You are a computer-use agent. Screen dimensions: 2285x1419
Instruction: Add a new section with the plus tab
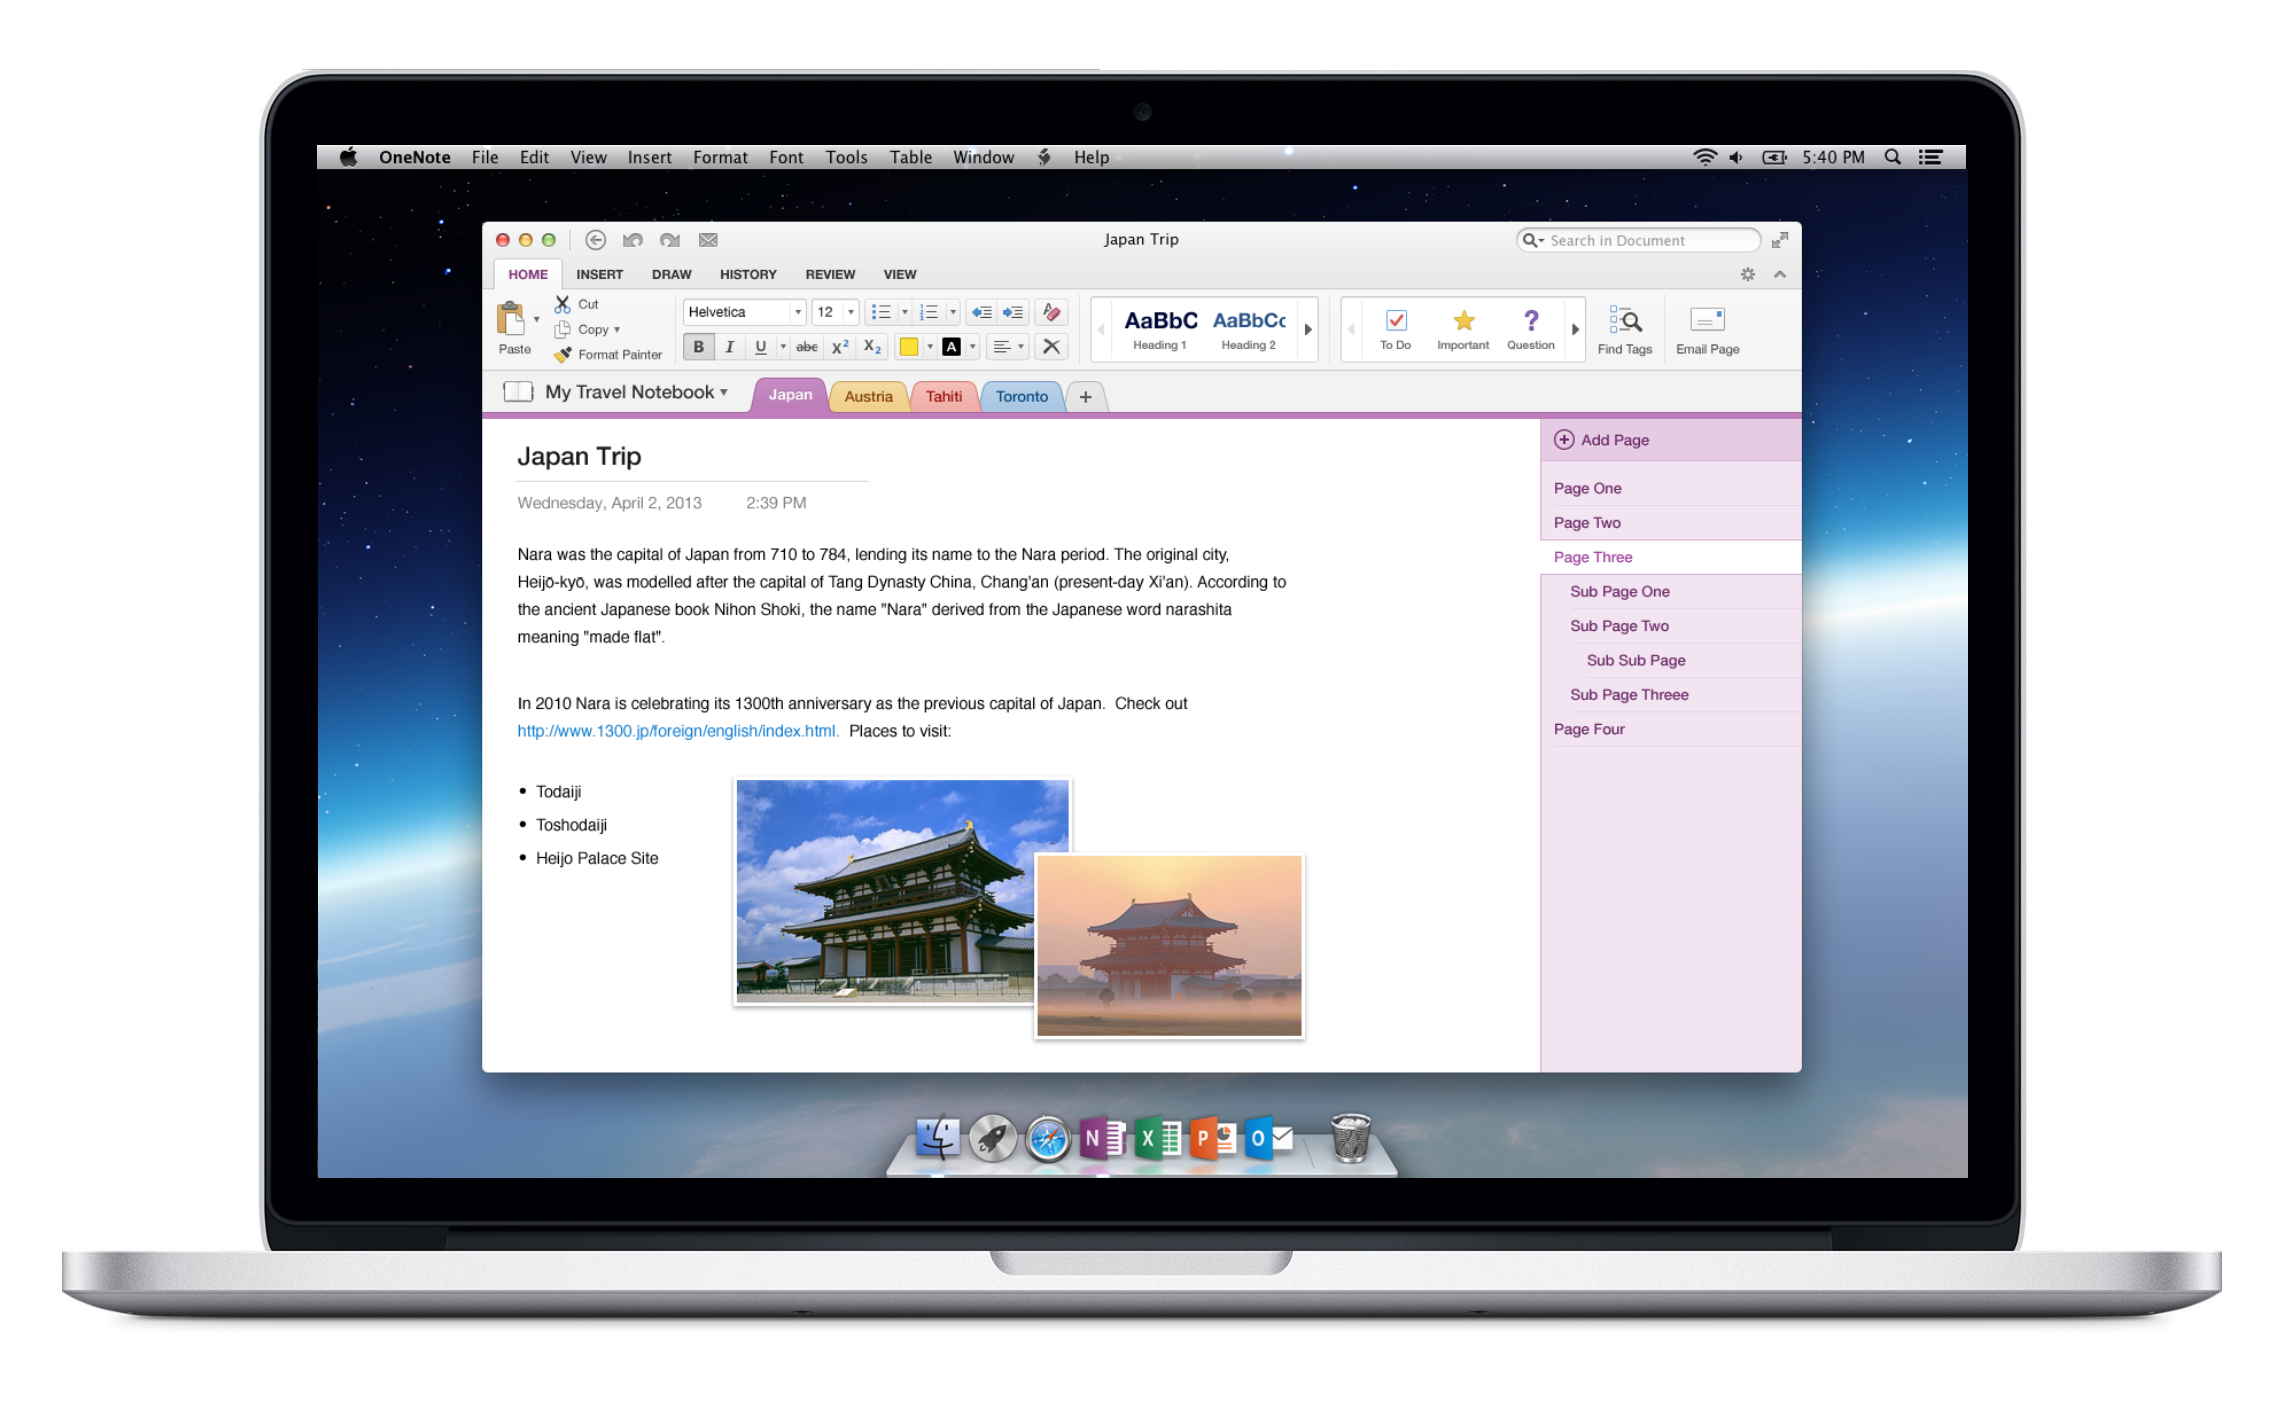tap(1085, 396)
